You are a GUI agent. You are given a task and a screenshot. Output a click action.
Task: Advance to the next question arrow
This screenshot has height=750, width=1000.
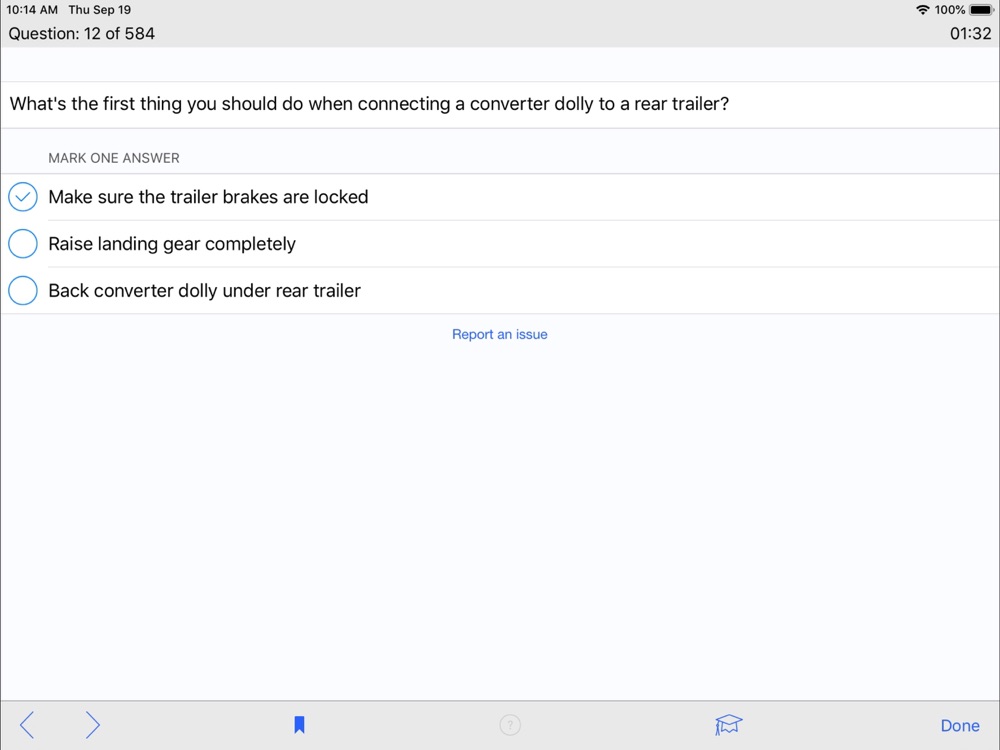[92, 725]
